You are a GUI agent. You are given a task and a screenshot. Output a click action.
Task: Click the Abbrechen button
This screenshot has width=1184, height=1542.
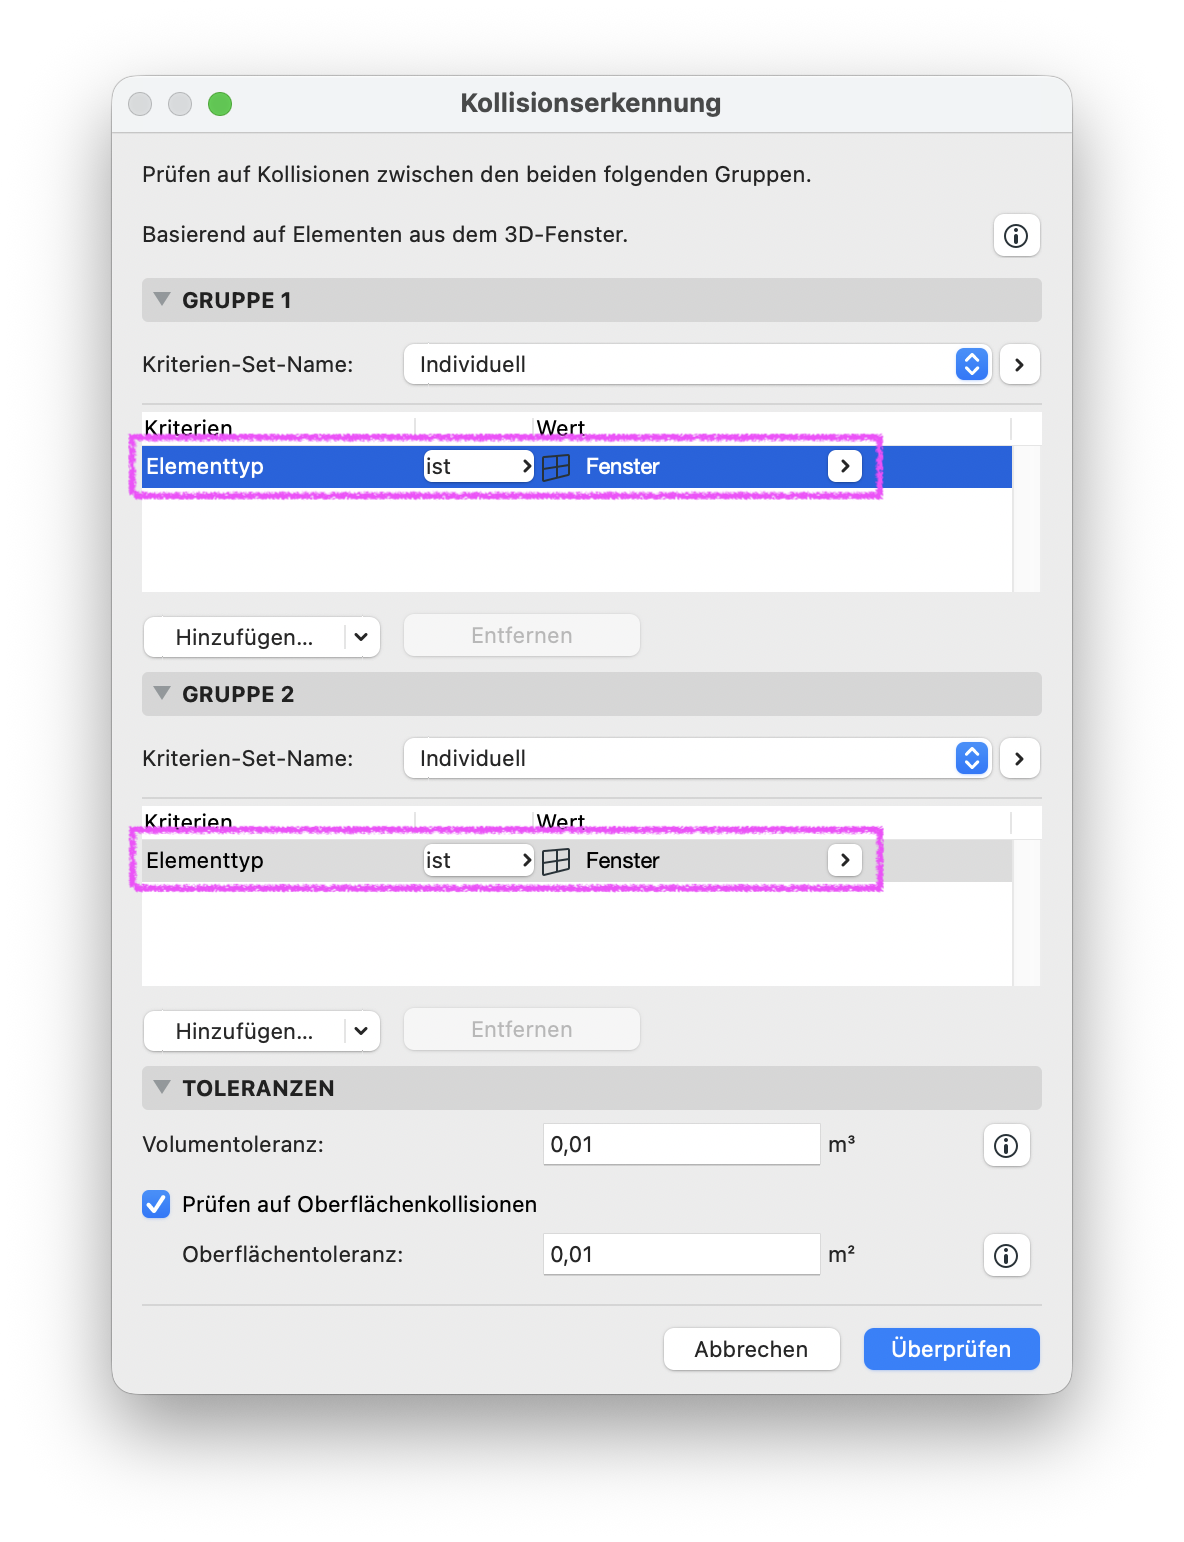click(752, 1349)
